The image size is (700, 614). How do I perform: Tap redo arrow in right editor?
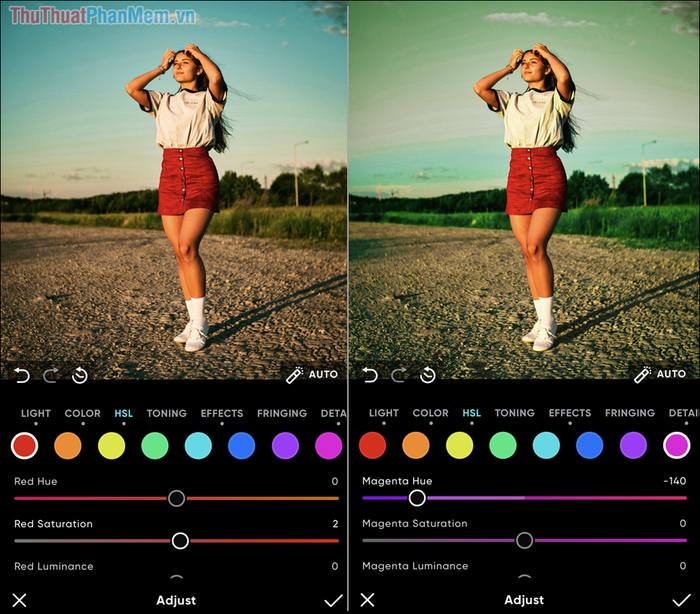(x=399, y=375)
